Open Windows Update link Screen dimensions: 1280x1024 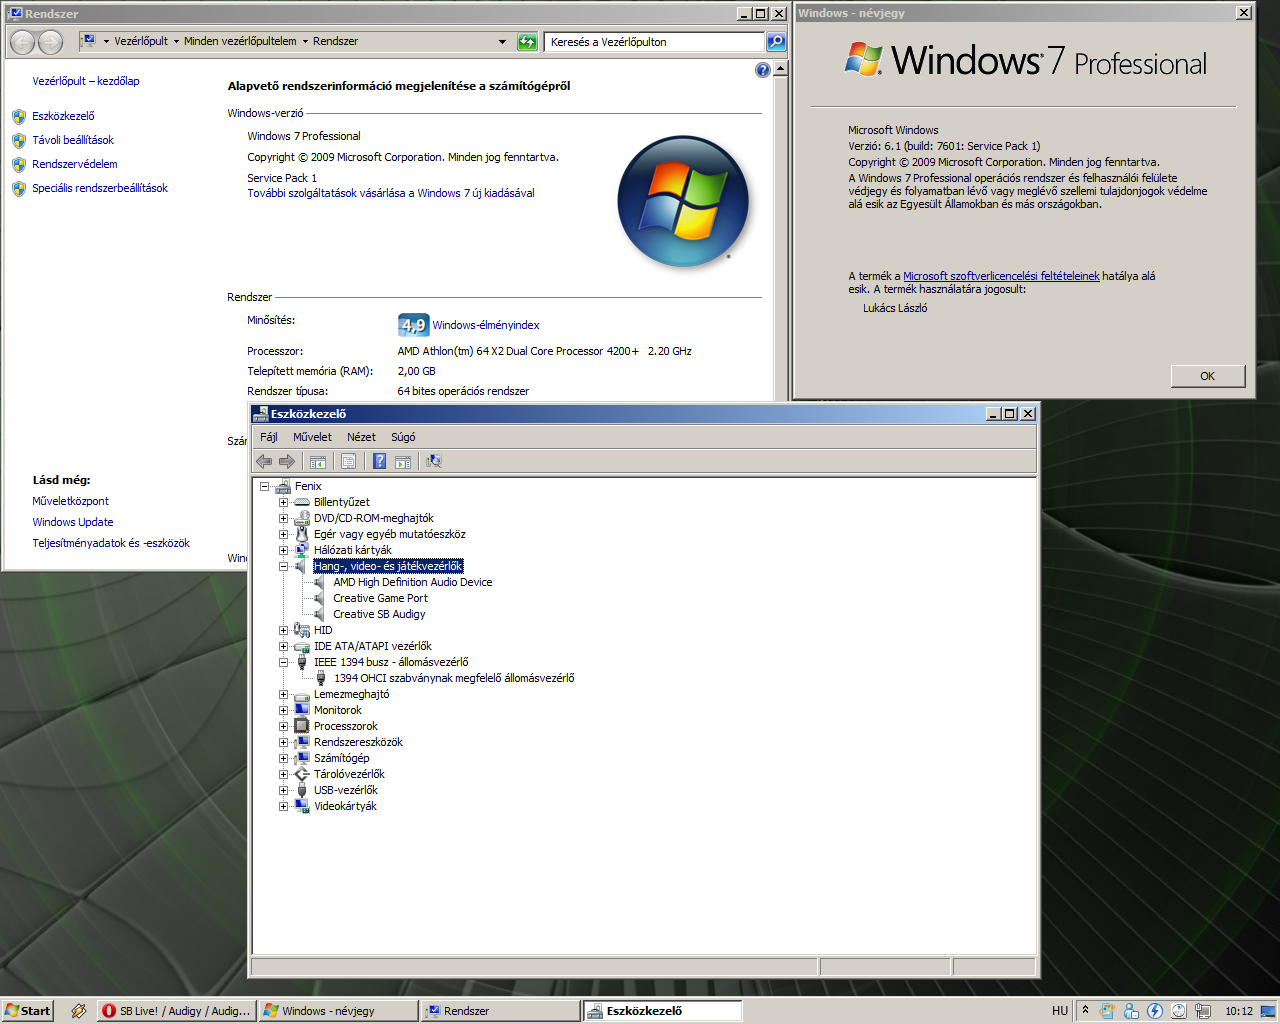[73, 522]
